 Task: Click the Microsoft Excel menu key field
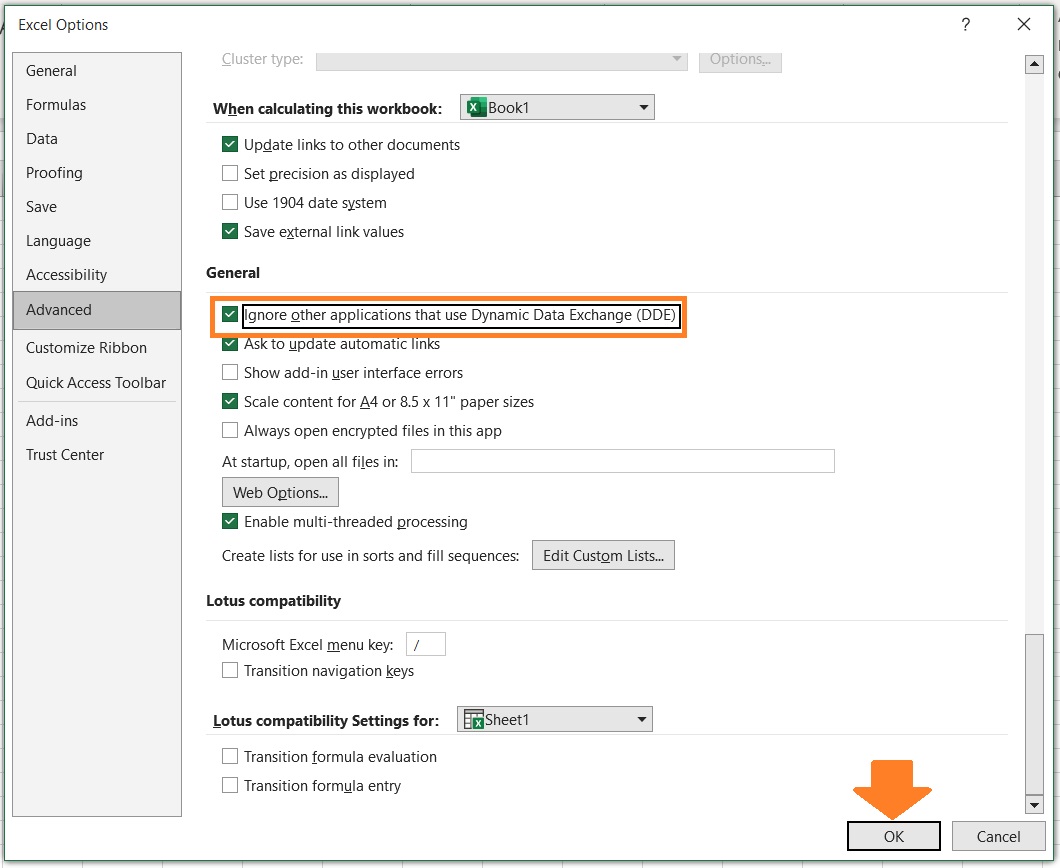point(425,644)
